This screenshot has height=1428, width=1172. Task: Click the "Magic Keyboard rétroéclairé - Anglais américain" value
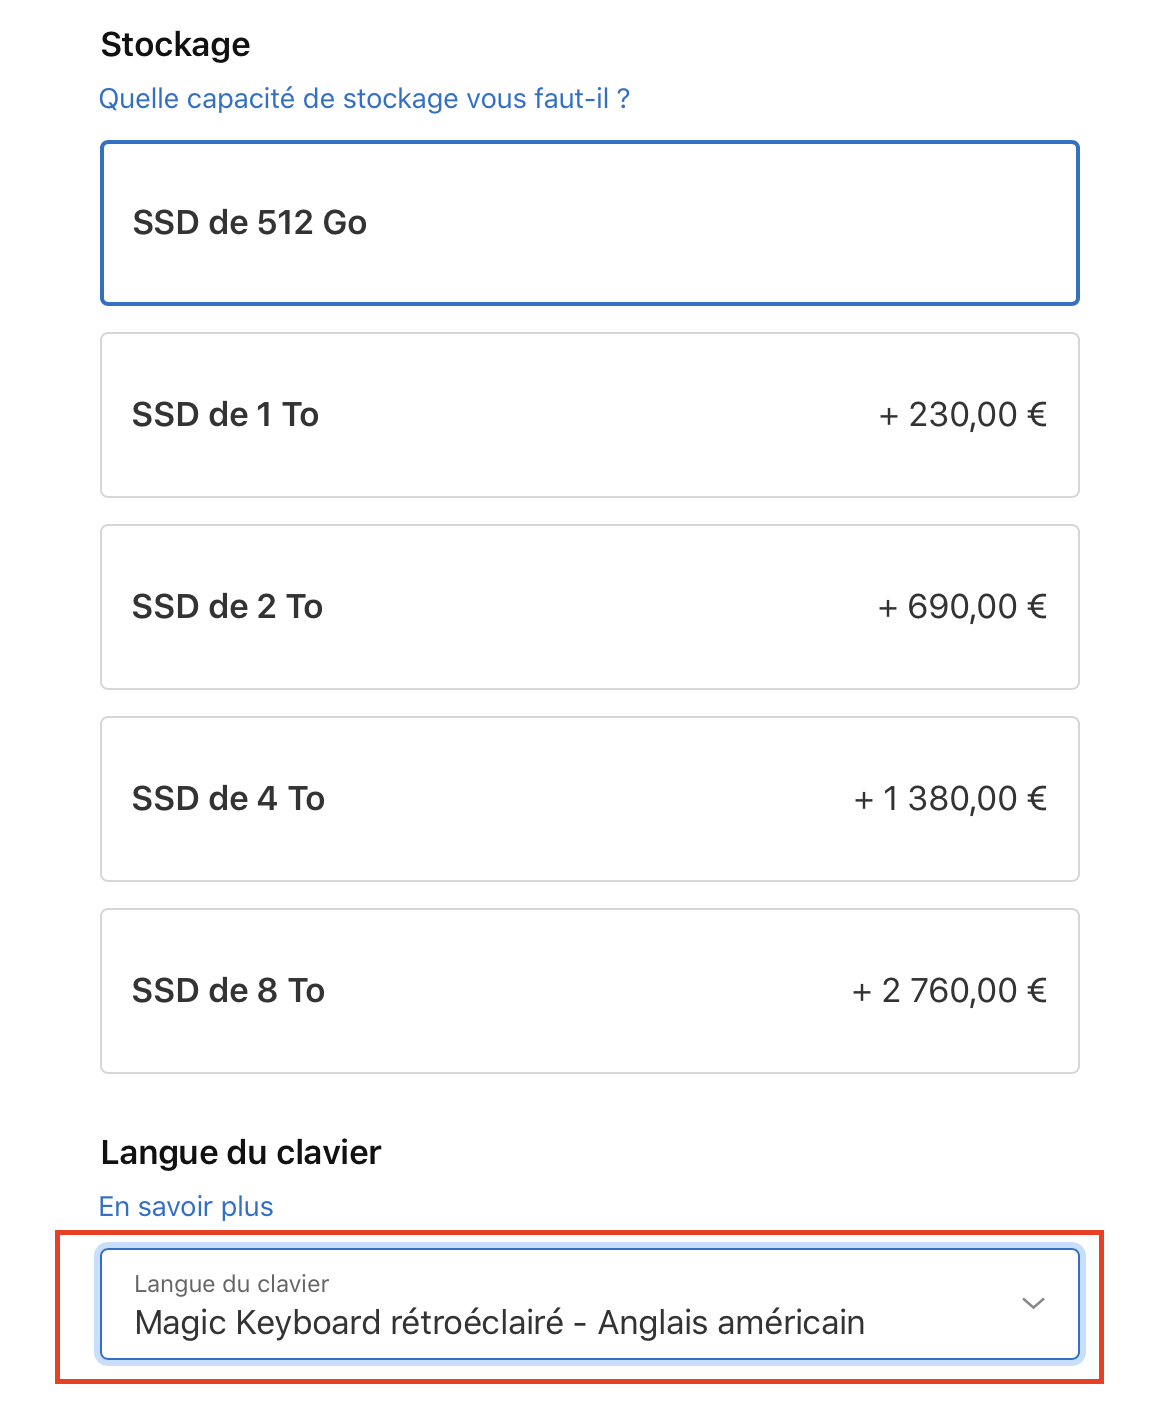(499, 1323)
